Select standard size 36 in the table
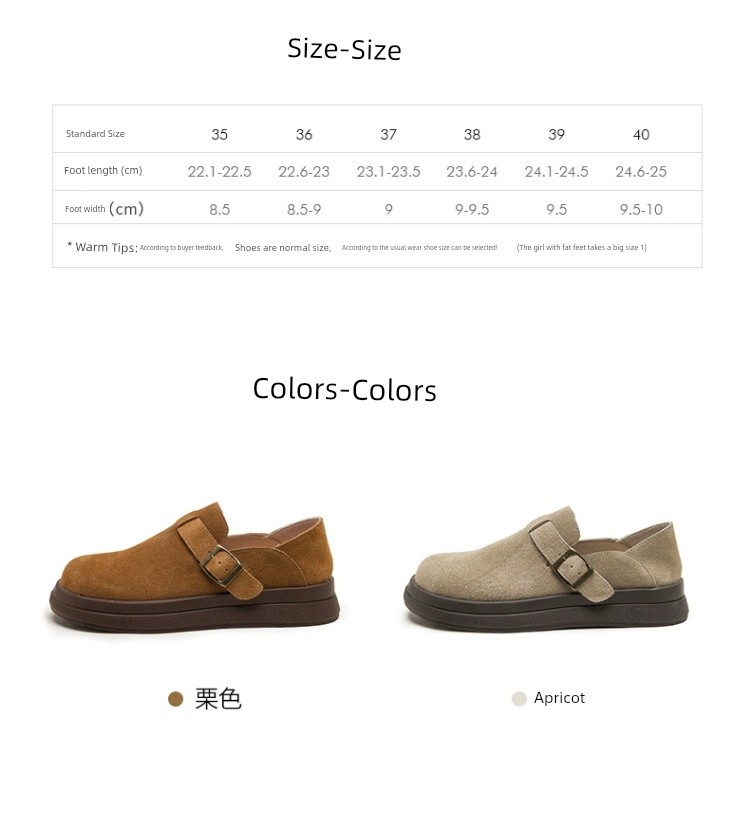Viewport: 750px width, 832px height. [x=304, y=134]
